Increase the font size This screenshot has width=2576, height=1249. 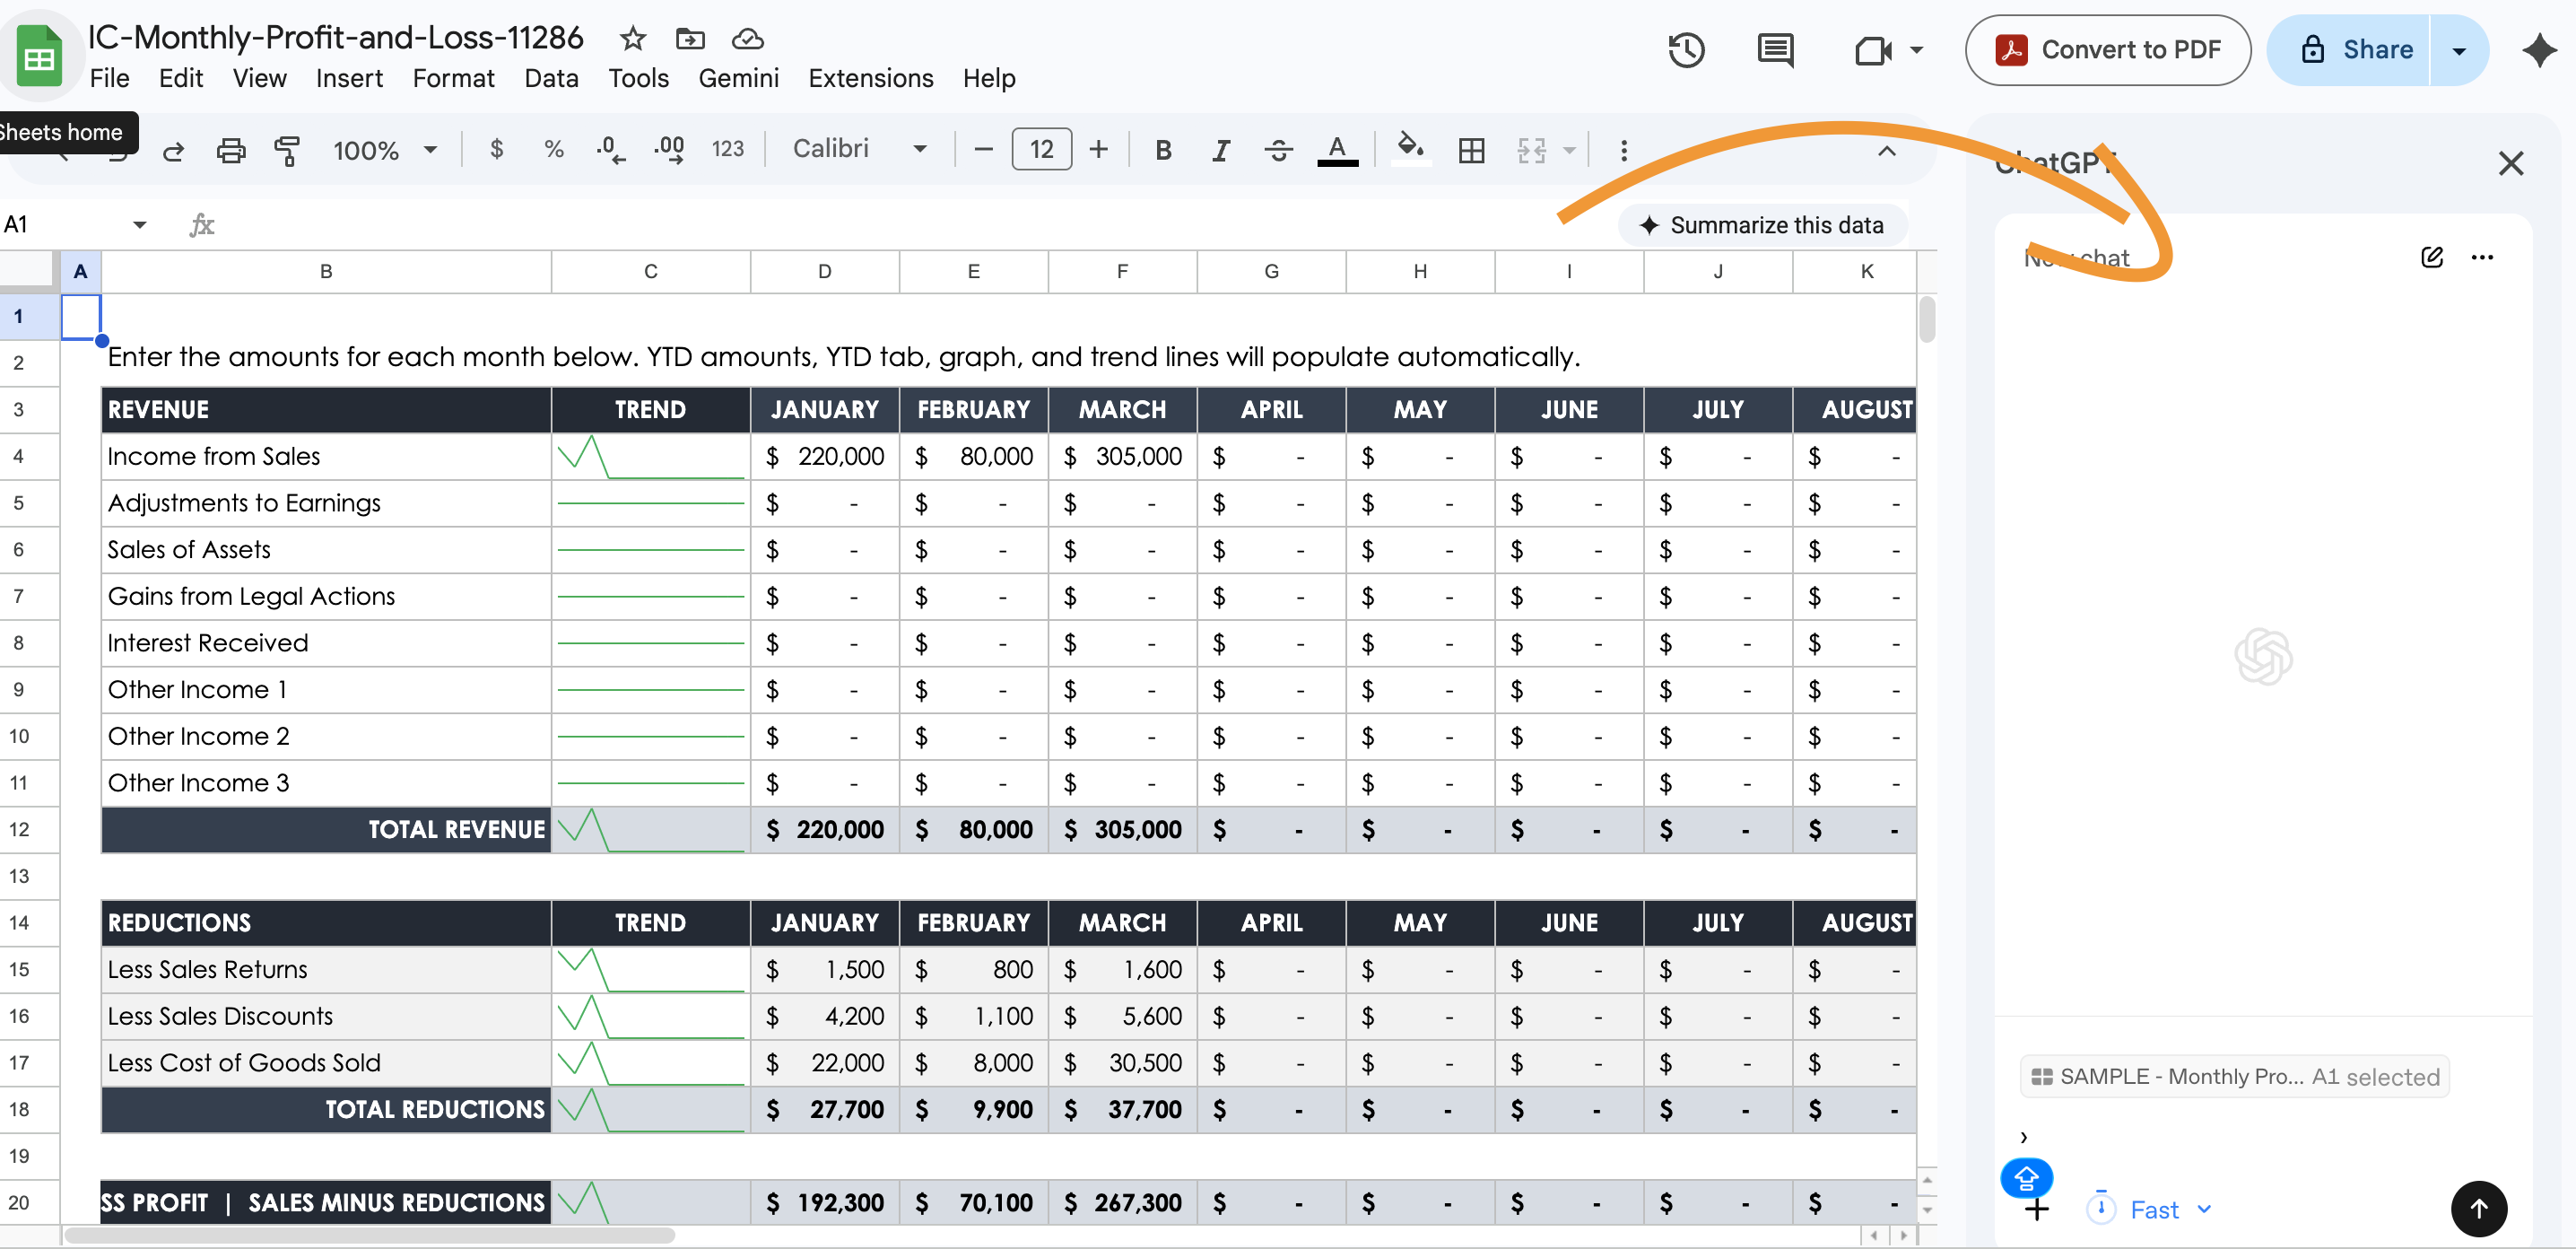coord(1098,149)
